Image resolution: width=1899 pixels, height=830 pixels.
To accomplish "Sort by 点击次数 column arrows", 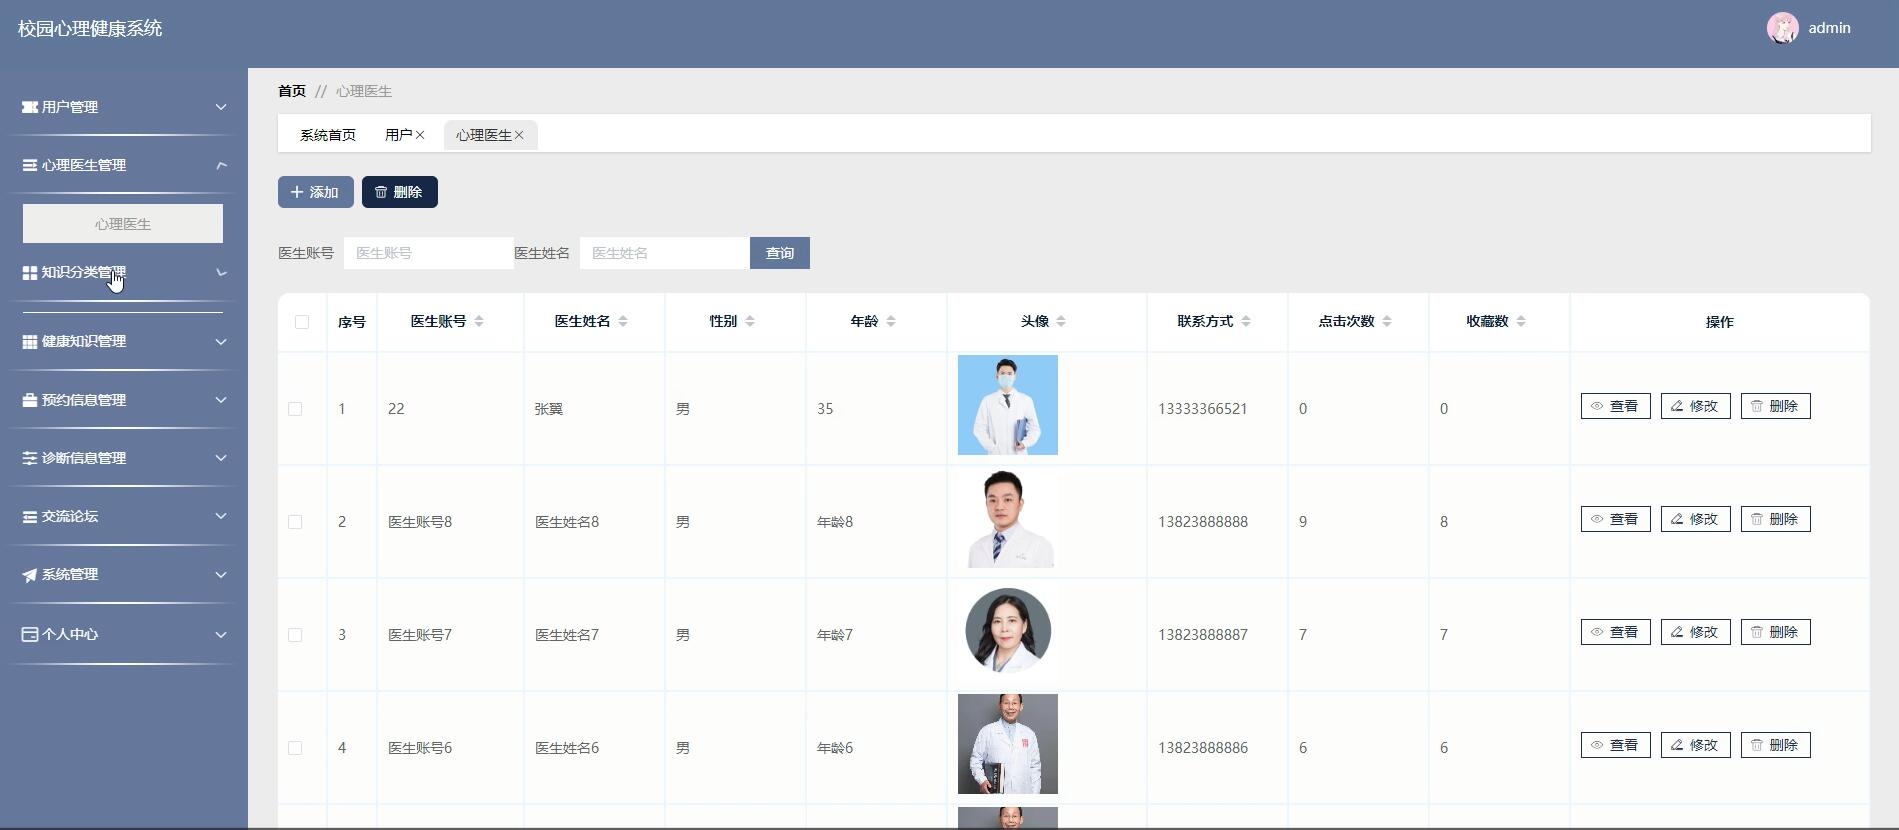I will 1387,321.
